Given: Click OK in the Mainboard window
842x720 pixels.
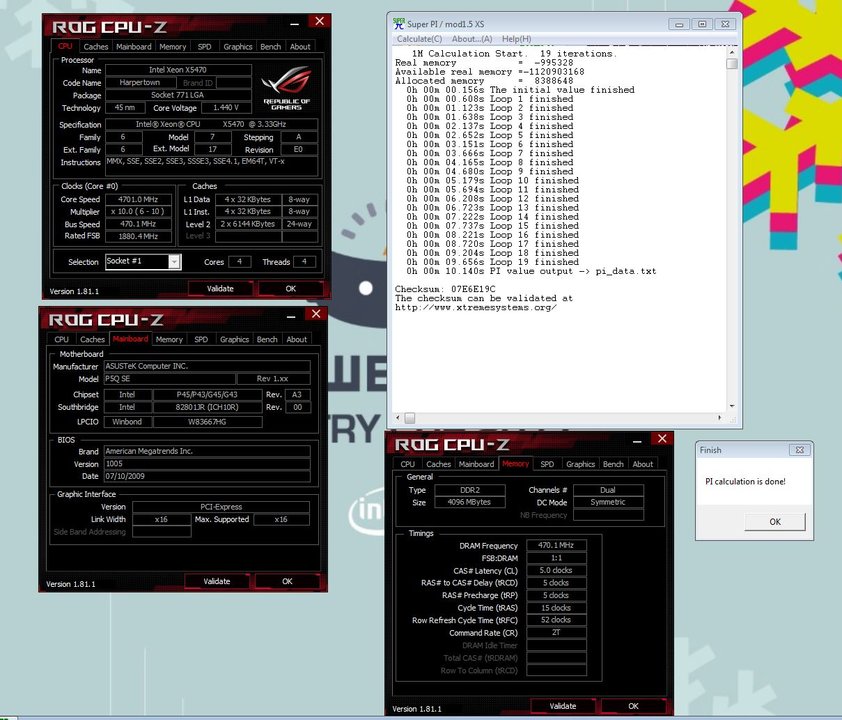Looking at the screenshot, I should pyautogui.click(x=287, y=581).
